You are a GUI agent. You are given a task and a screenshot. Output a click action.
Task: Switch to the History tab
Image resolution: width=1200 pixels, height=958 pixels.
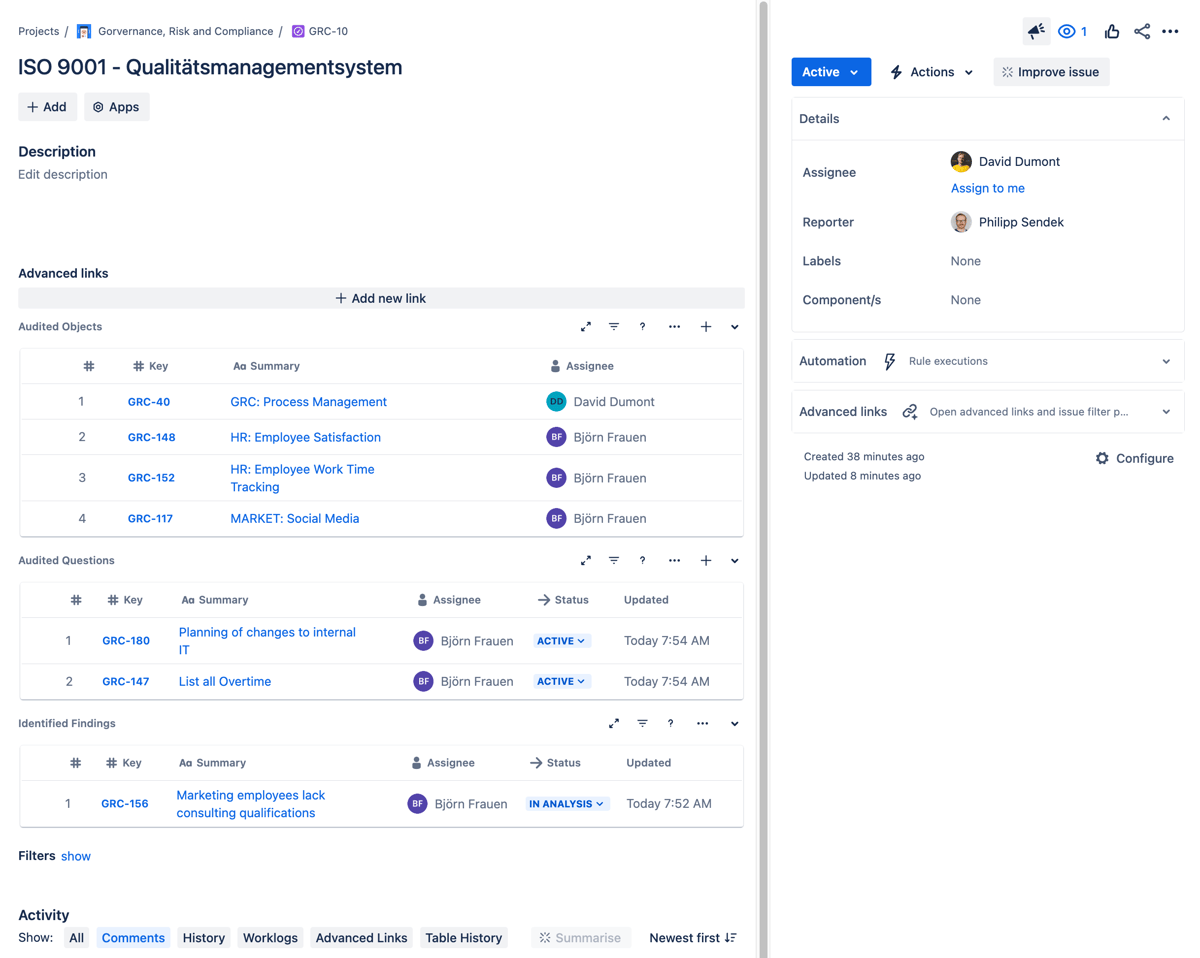click(204, 938)
